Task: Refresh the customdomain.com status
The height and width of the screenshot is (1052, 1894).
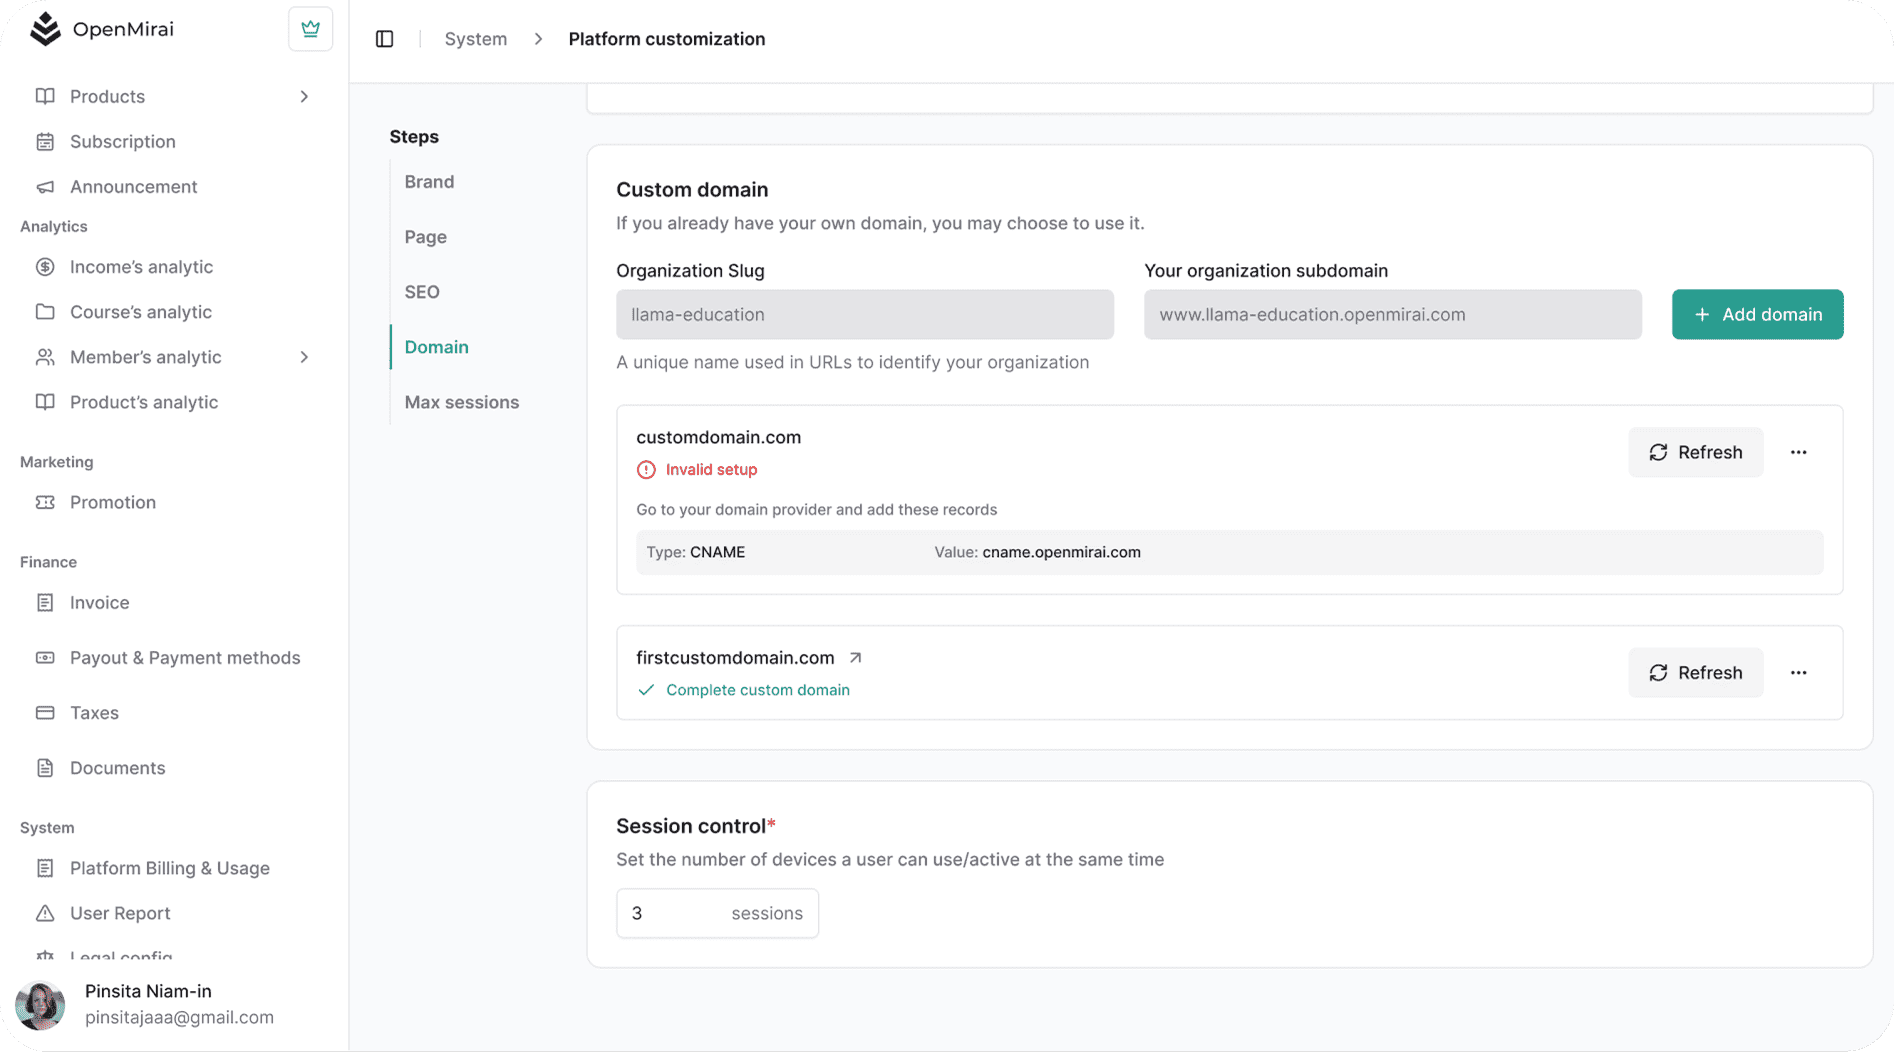Action: pyautogui.click(x=1695, y=453)
